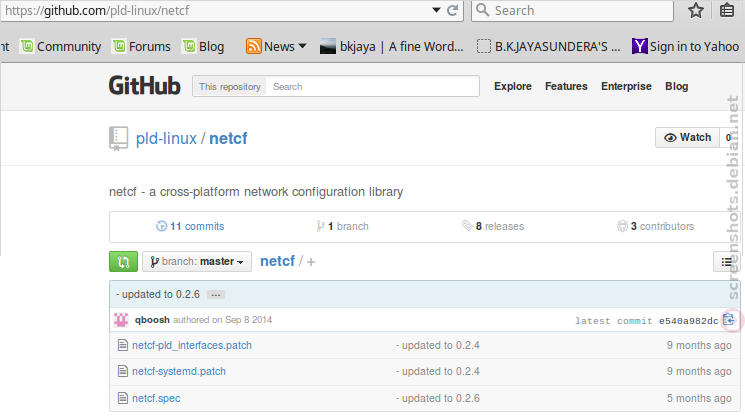Screen dimensions: 745x416
Task: Open the Explore menu item
Action: pyautogui.click(x=513, y=86)
